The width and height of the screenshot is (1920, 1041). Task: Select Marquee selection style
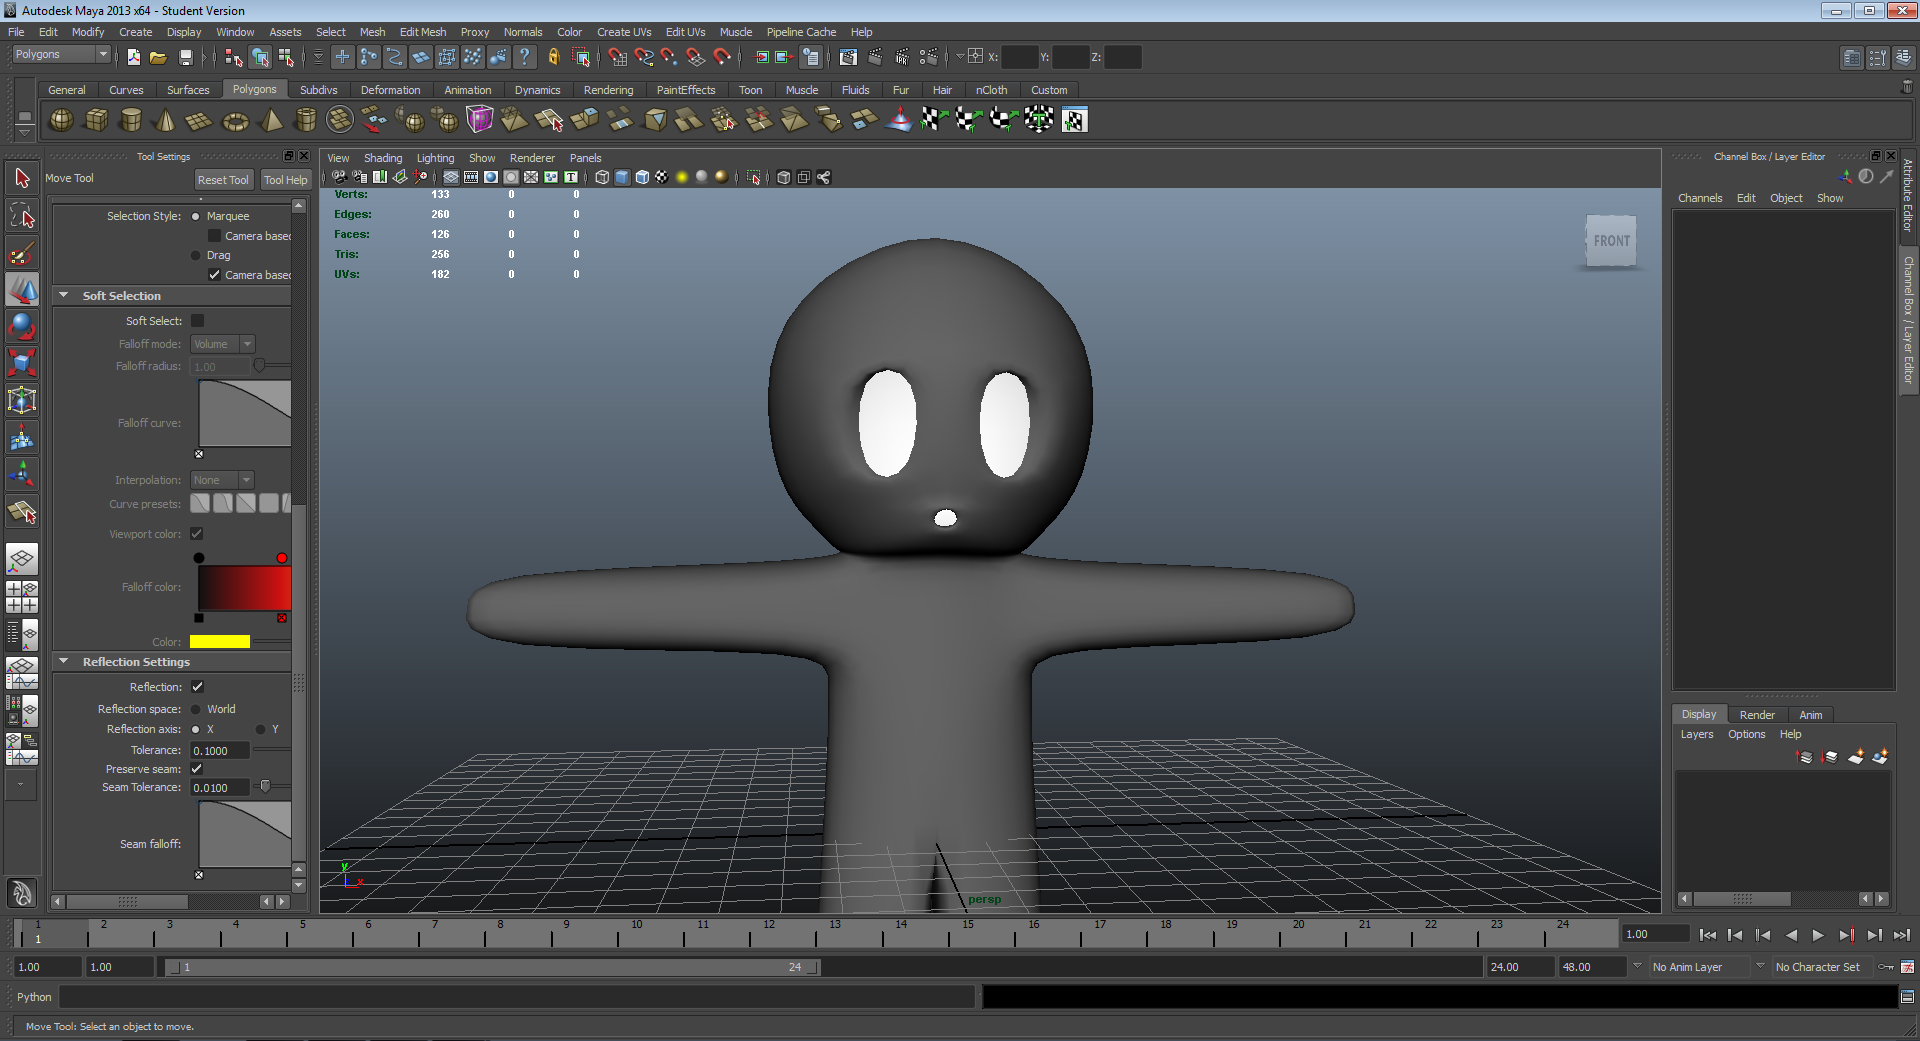196,216
